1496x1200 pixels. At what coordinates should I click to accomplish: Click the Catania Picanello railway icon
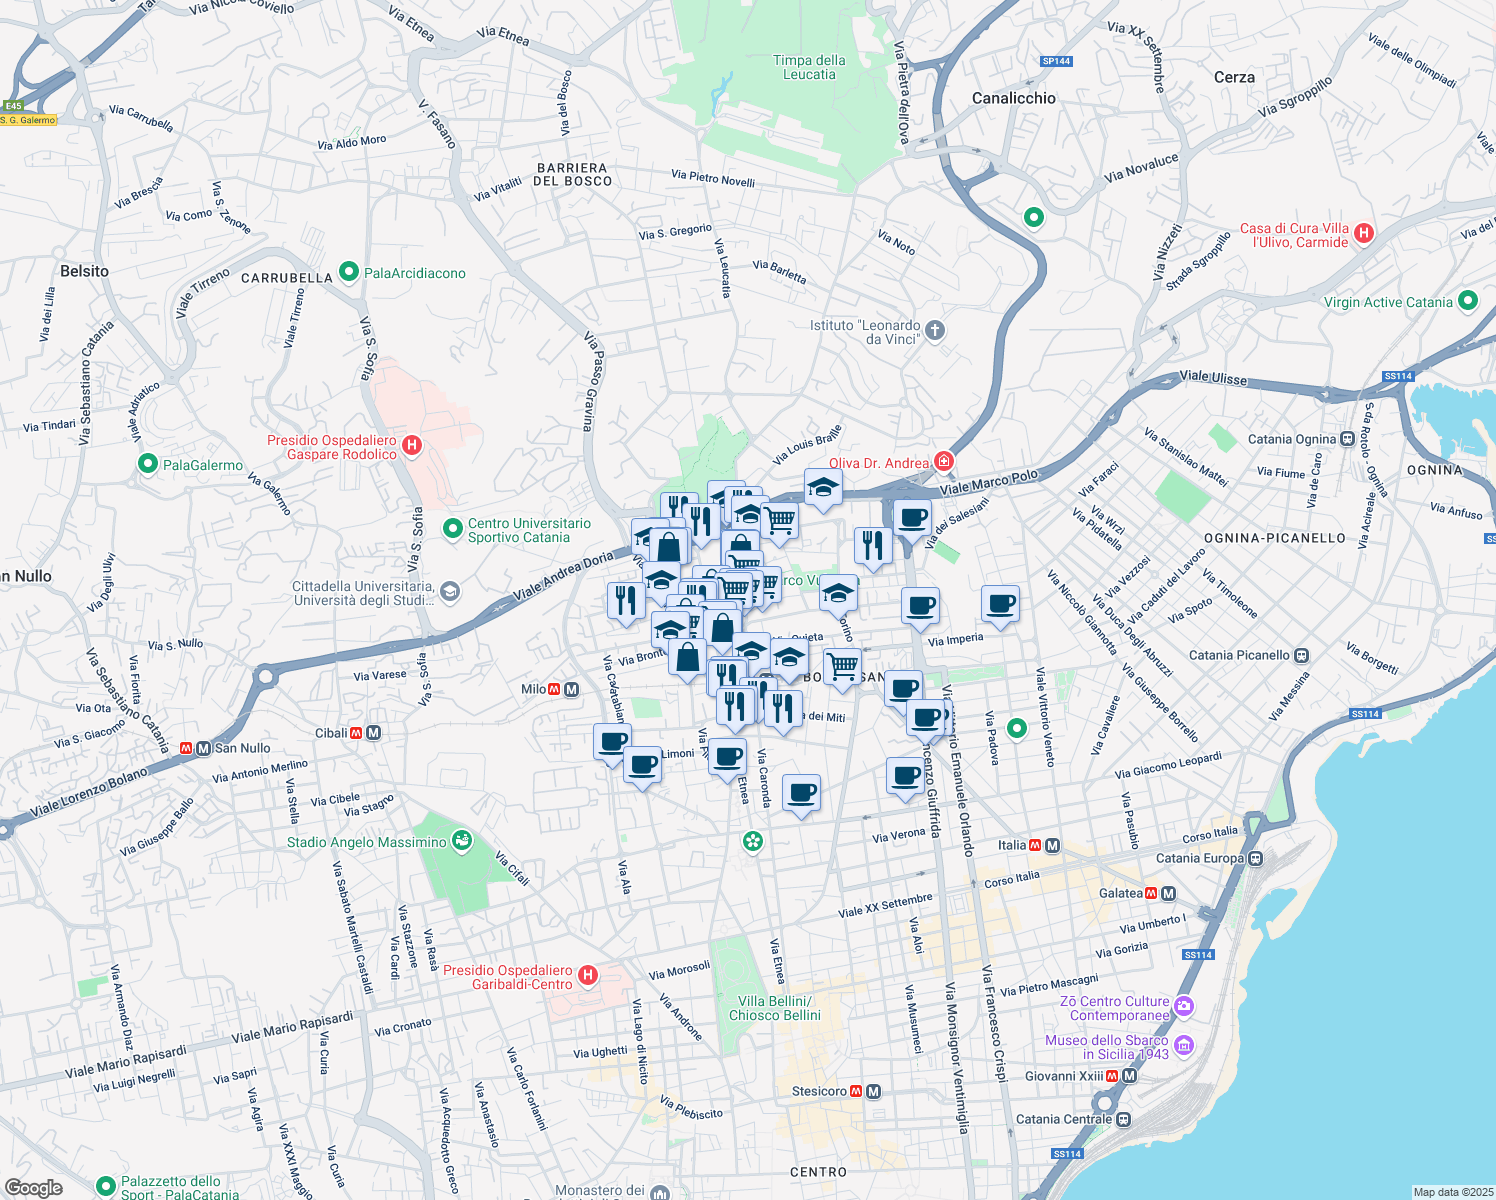click(x=1301, y=656)
